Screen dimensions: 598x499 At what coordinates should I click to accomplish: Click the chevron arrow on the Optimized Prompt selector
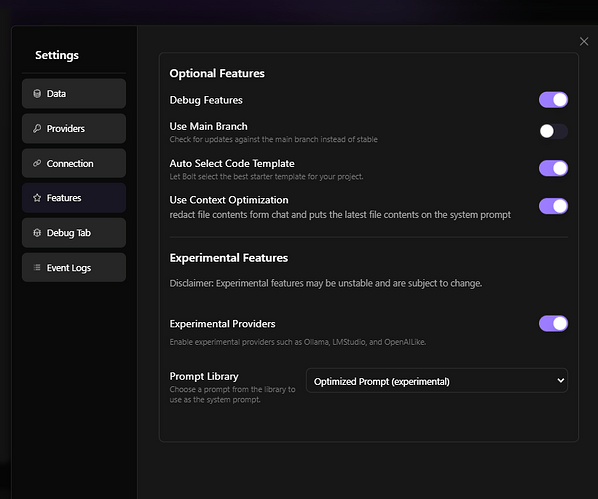[560, 380]
